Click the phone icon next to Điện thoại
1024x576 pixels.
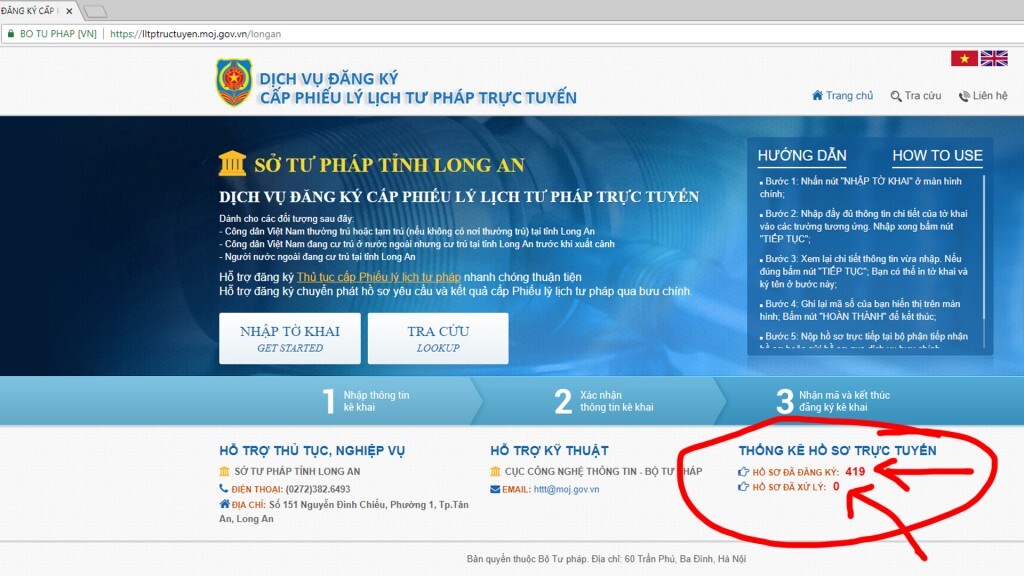(x=224, y=489)
